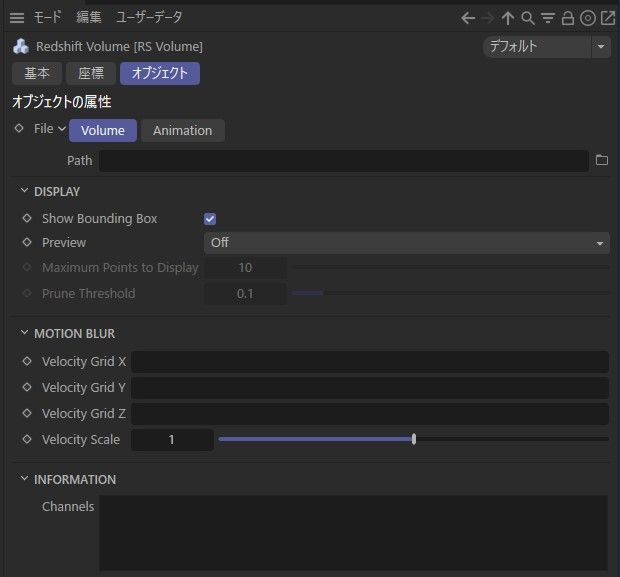Image resolution: width=620 pixels, height=577 pixels.
Task: Open the モード menu
Action: 47,17
